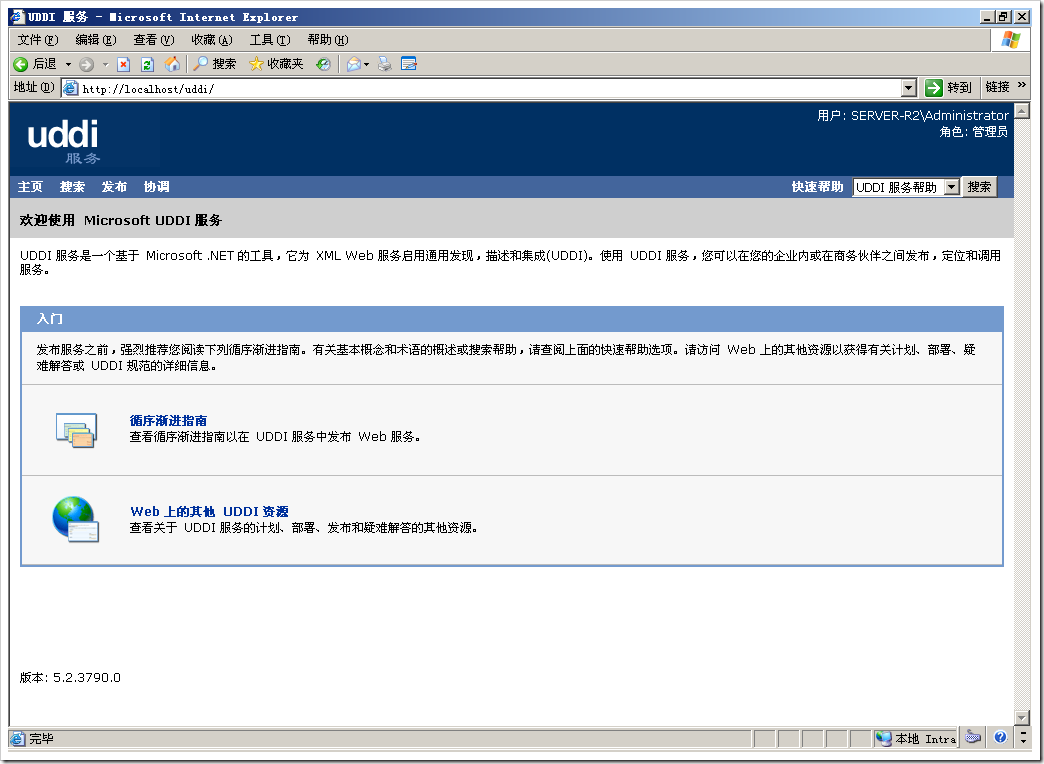
Task: Click 查看关于 UDDI 服务的计划 description text
Action: click(303, 528)
